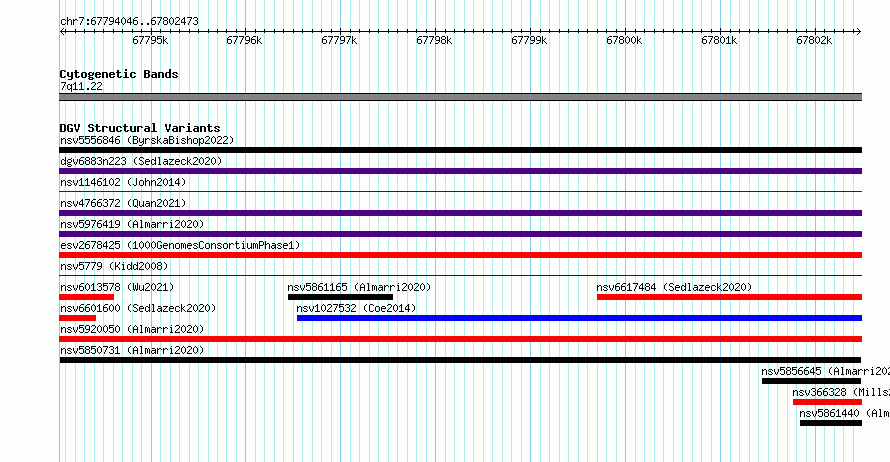Click the nsv5779 (Kidd2008) label
Screen dimensions: 890x462
coord(114,266)
